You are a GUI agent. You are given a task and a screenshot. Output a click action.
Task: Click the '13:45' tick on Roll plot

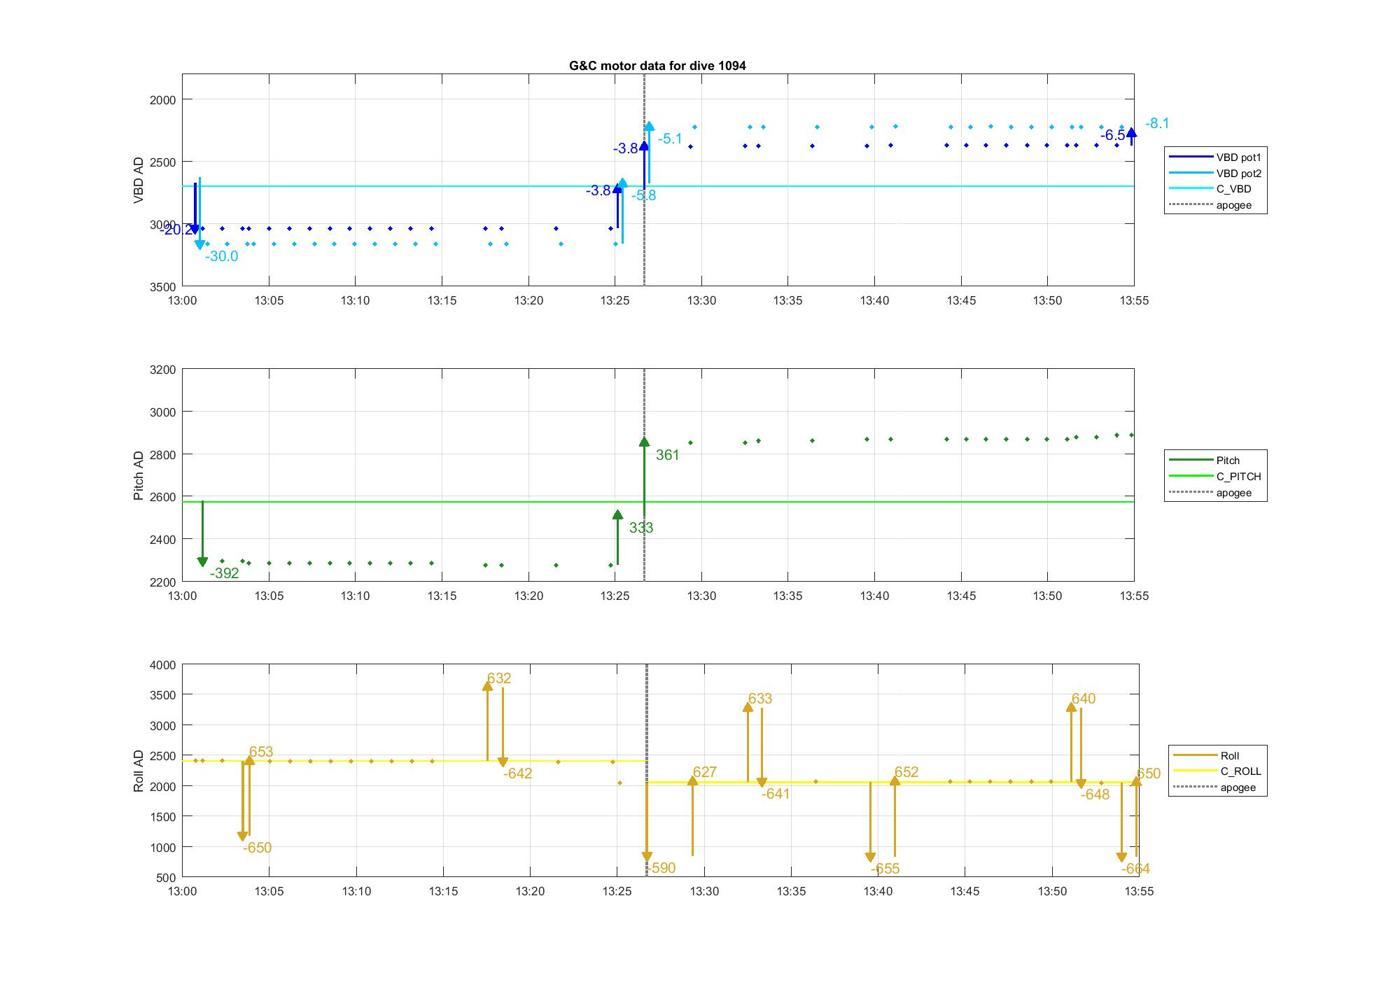click(x=965, y=891)
